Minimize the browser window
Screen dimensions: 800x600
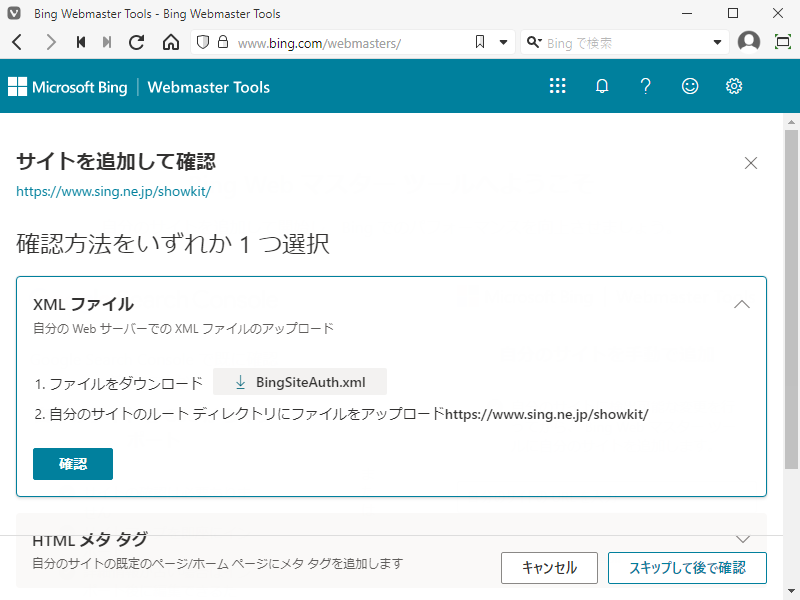(687, 13)
